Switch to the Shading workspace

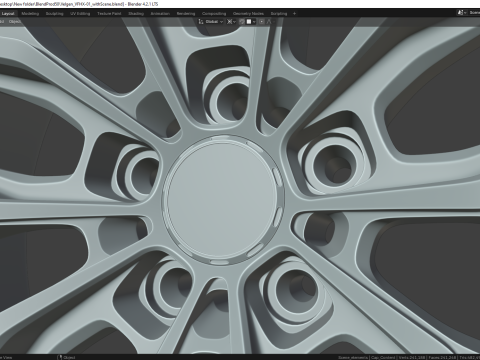(136, 14)
